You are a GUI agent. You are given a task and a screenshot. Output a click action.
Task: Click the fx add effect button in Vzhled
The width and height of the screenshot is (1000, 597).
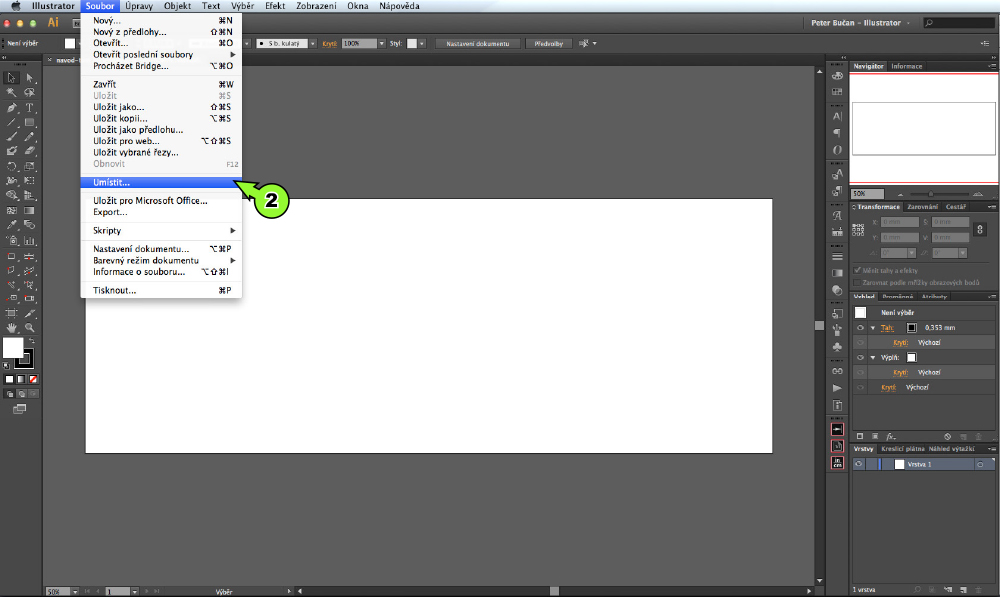891,436
